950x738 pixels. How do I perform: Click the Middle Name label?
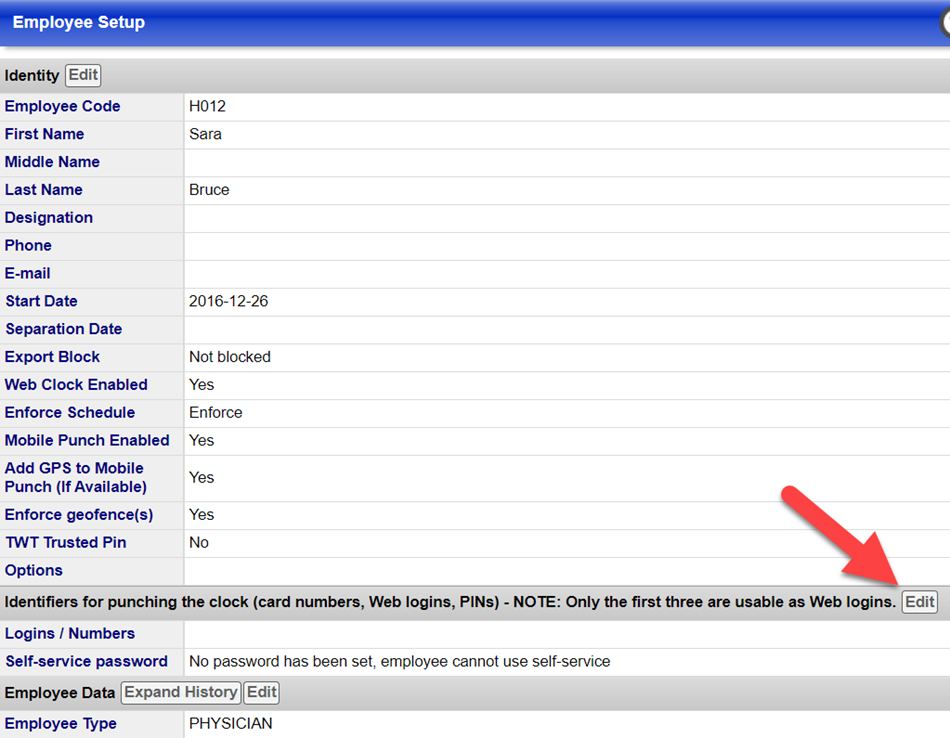coord(52,162)
